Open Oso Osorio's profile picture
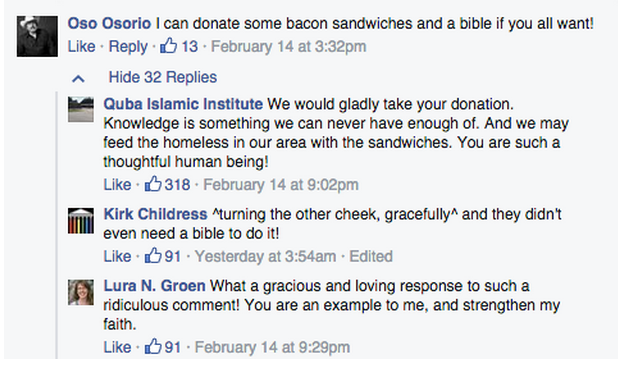Screen dimensions: 618x371 [x=37, y=36]
